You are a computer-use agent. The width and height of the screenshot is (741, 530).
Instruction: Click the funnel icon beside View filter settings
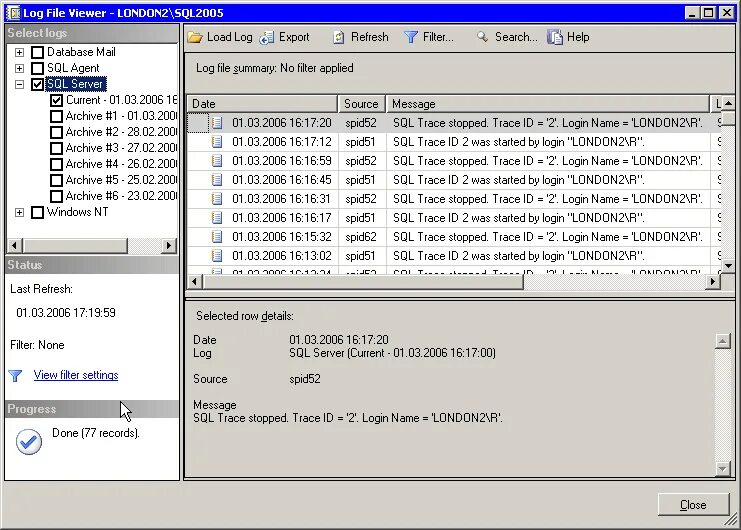click(x=16, y=376)
